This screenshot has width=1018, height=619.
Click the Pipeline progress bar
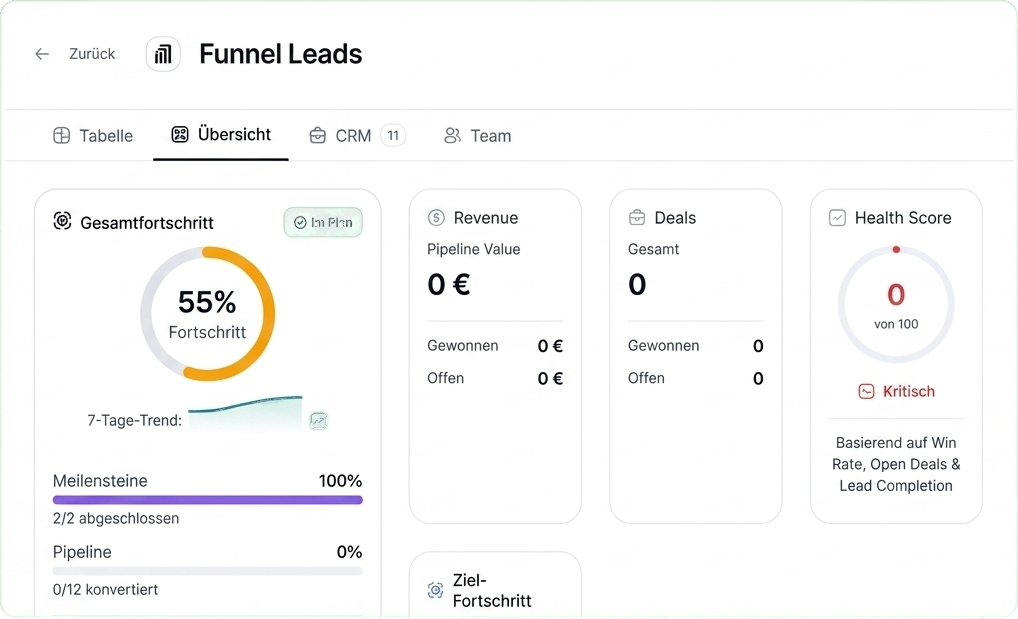click(x=208, y=572)
